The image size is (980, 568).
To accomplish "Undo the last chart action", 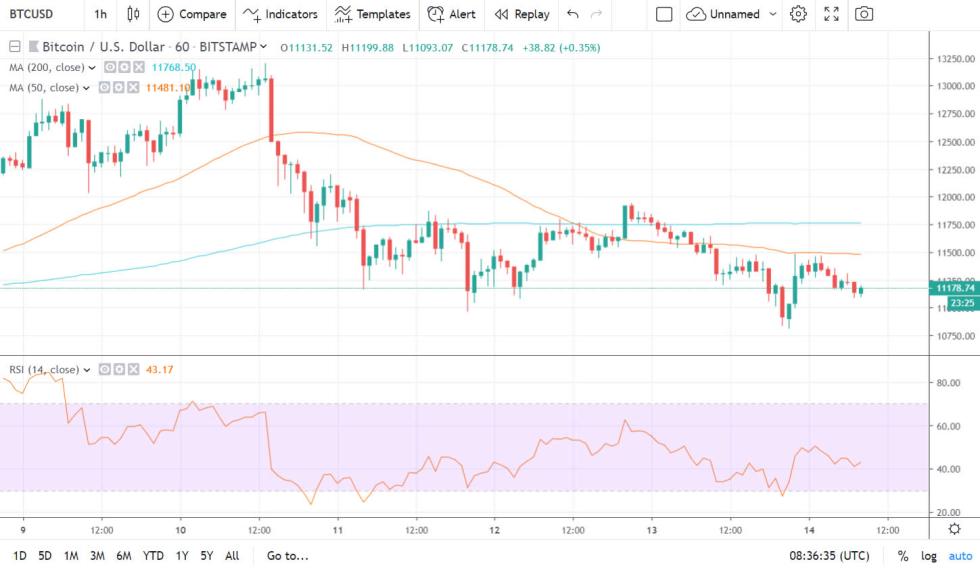I will coord(572,14).
